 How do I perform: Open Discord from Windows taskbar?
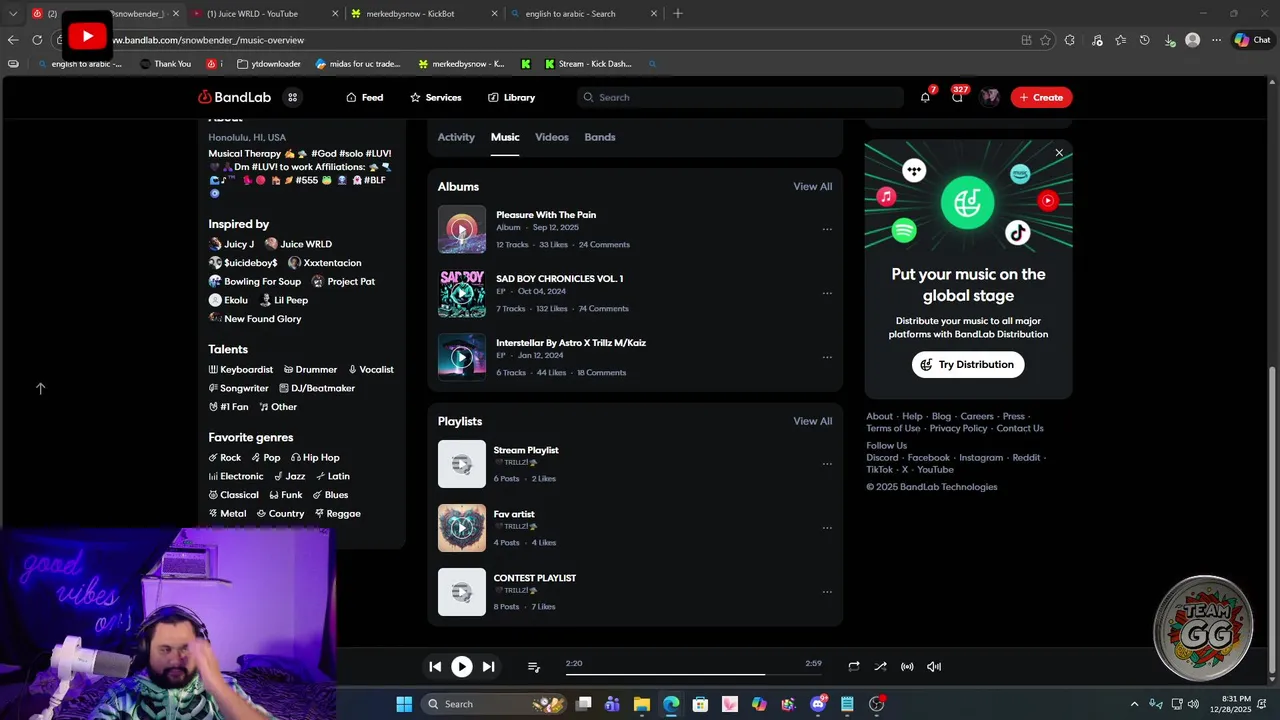coord(818,704)
